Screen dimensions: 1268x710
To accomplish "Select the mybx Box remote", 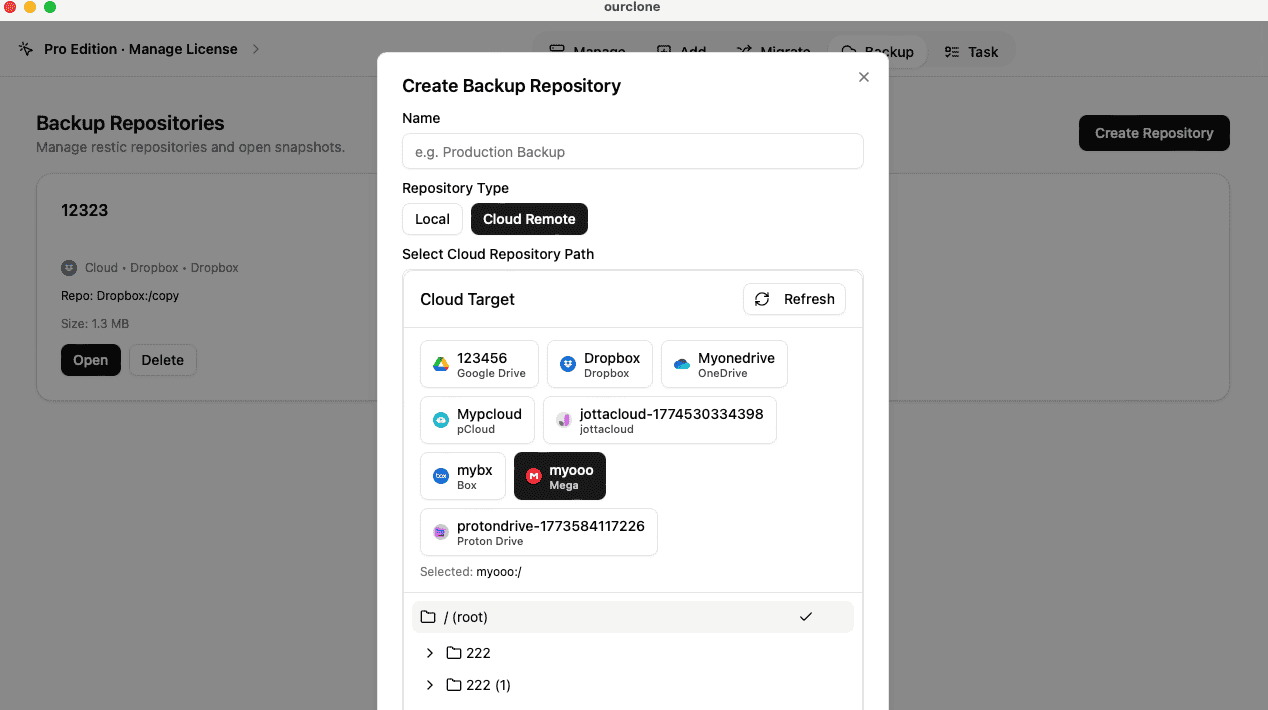I will [x=462, y=476].
